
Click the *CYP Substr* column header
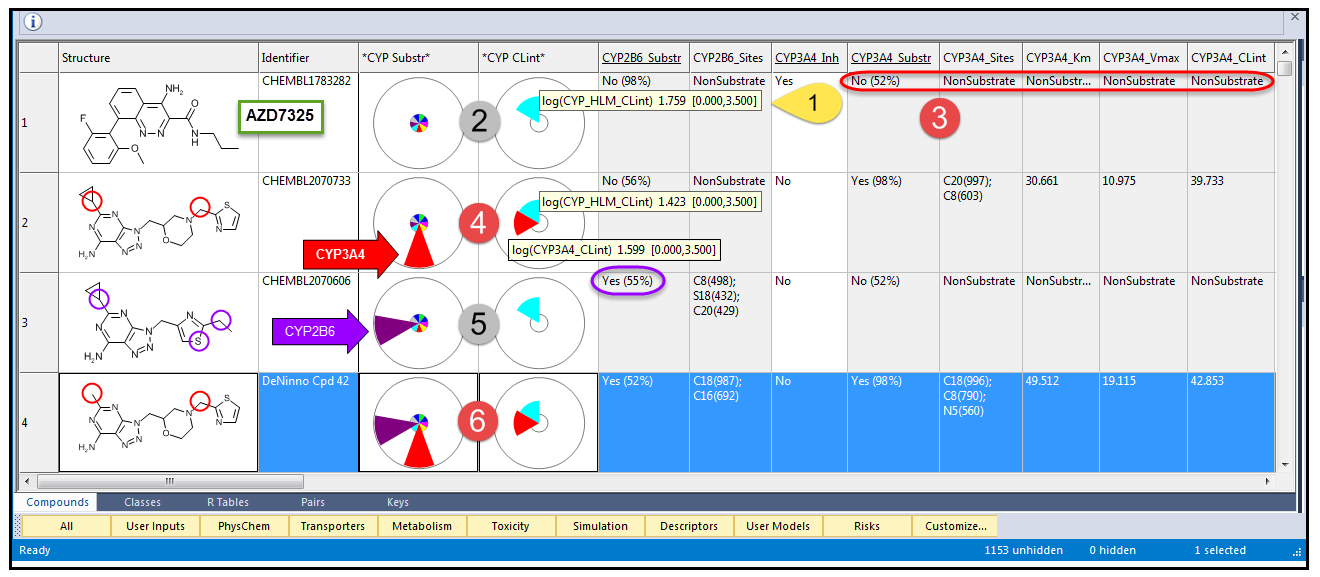[x=418, y=57]
